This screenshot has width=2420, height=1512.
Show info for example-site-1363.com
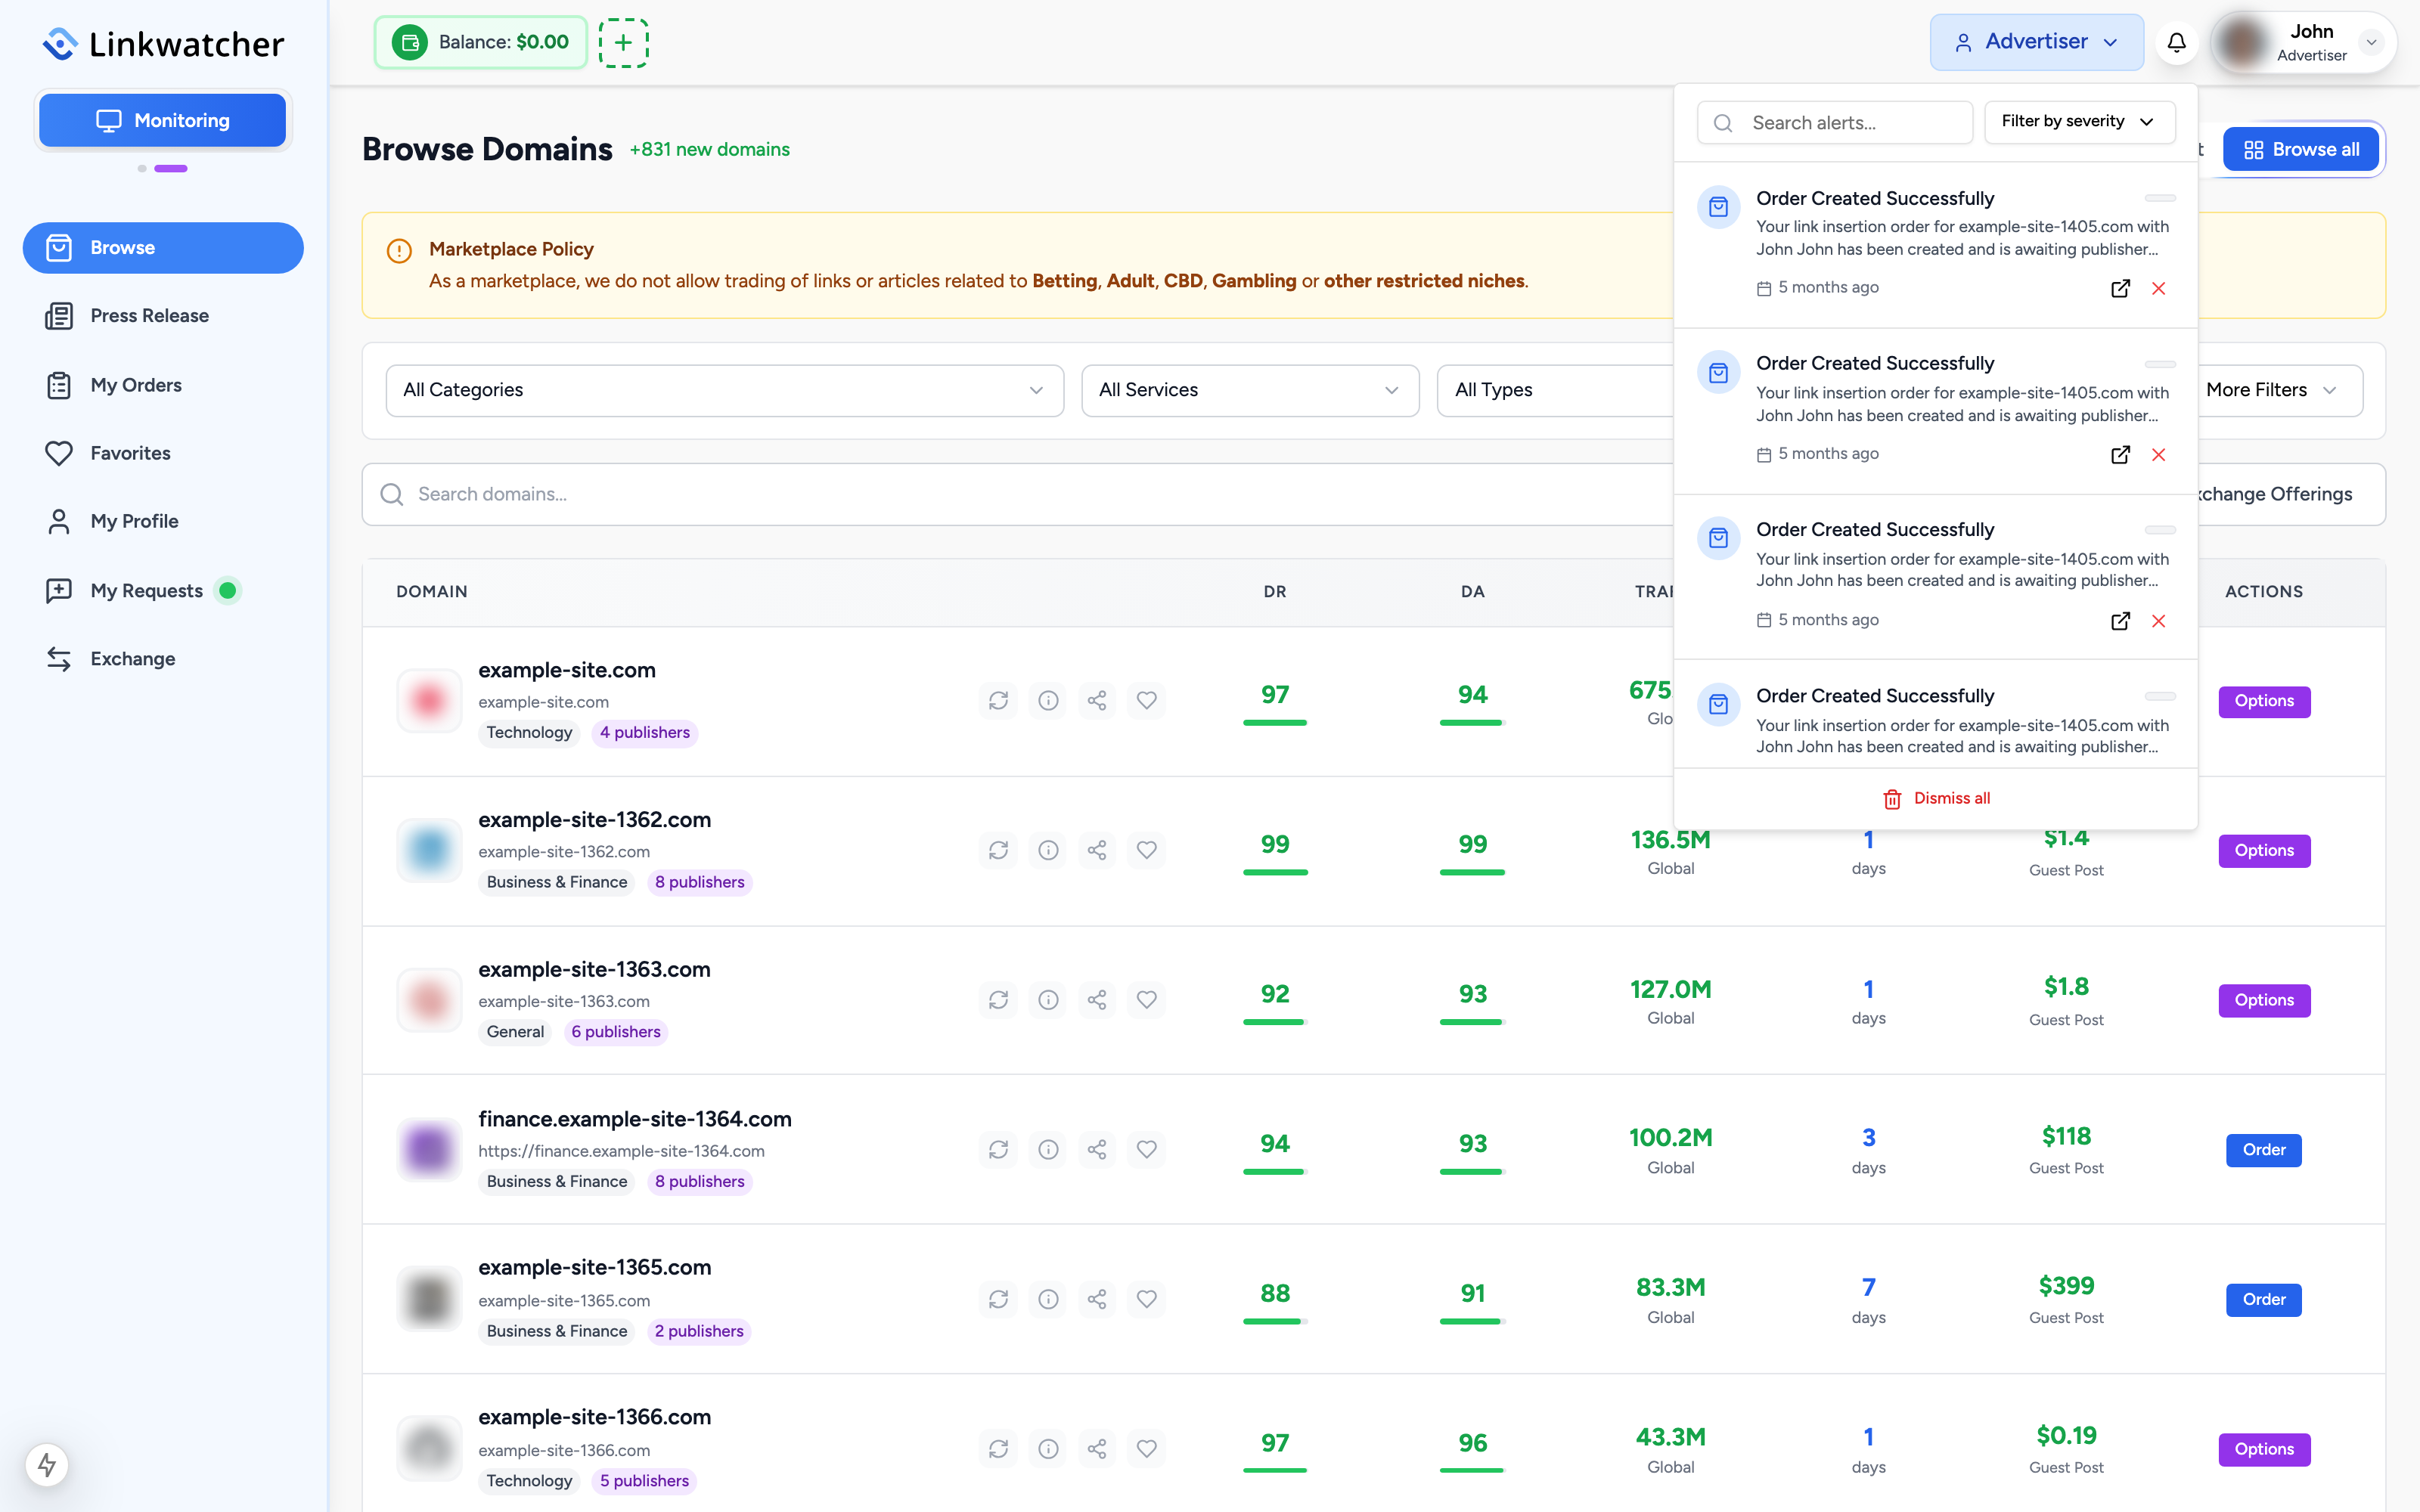(1048, 1000)
